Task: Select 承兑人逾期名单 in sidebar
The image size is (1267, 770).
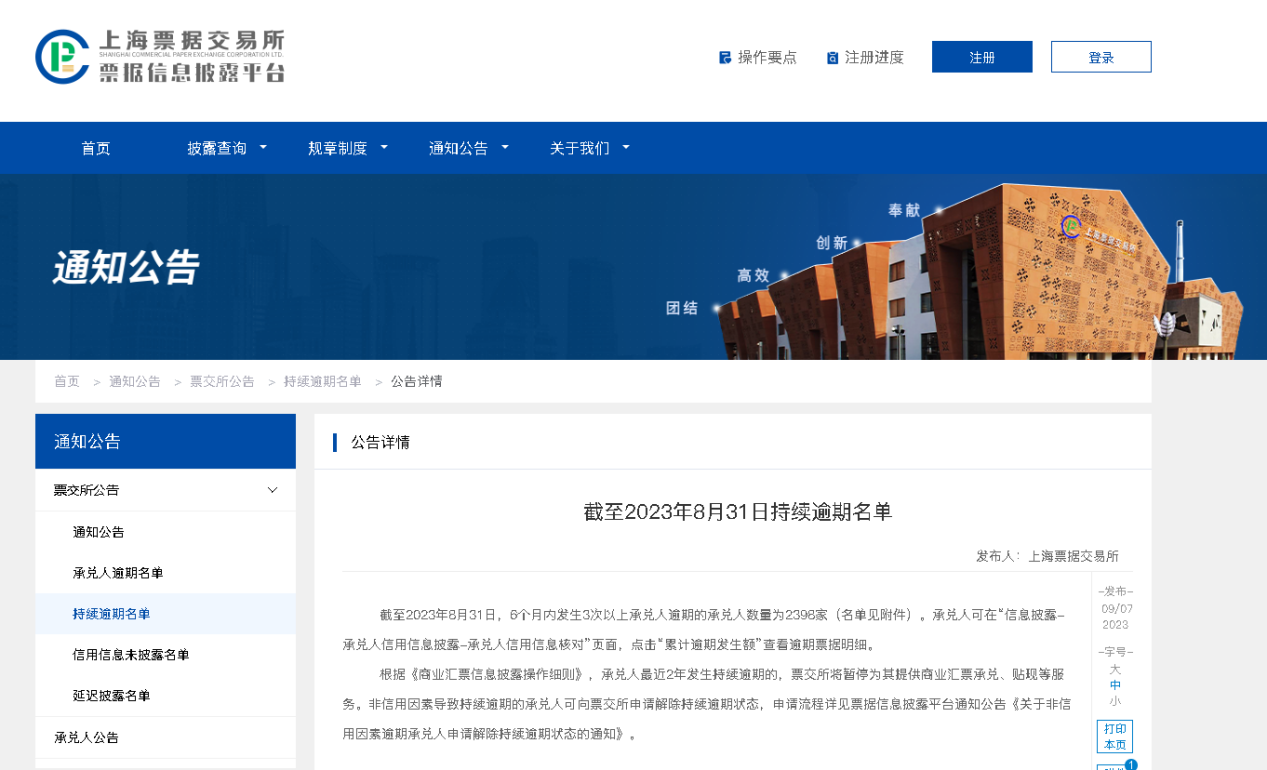Action: tap(118, 573)
